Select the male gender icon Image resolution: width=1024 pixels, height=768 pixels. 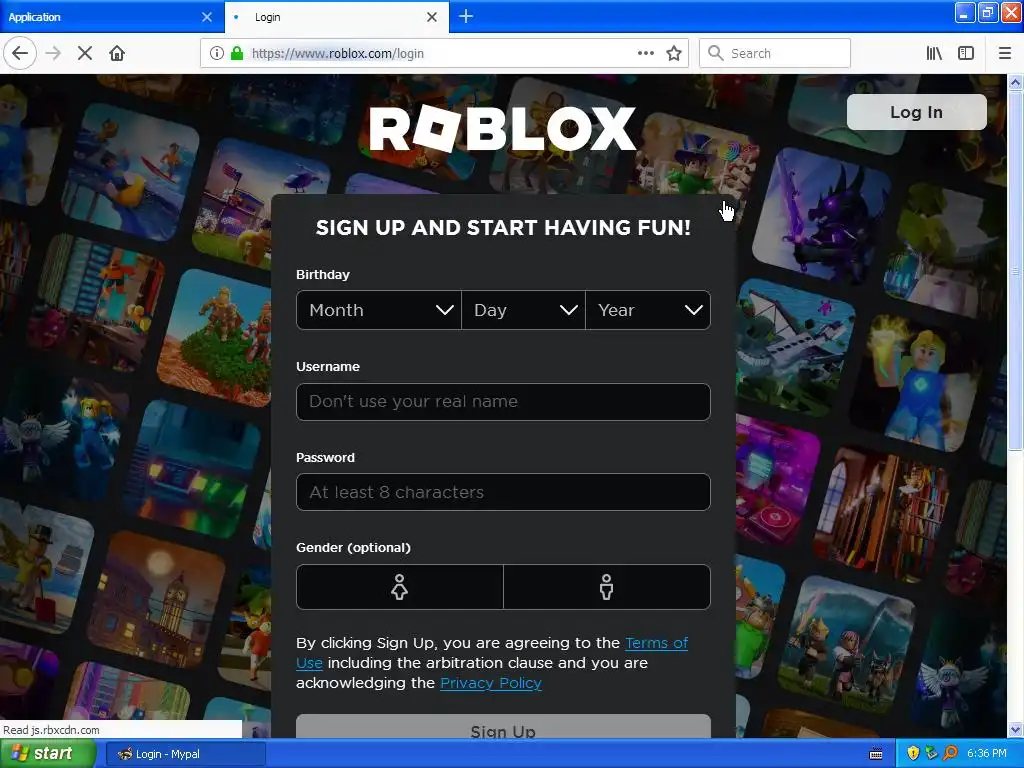coord(607,587)
